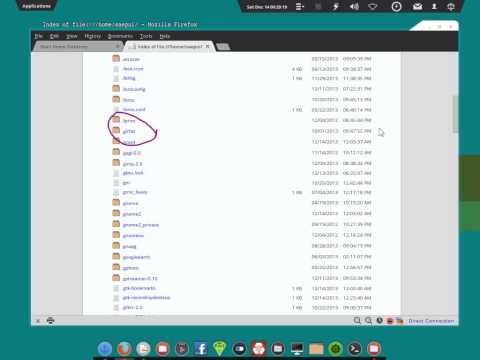Click the folder icon beside .gnome2_private
Image resolution: width=480 pixels, height=360 pixels.
[x=116, y=224]
